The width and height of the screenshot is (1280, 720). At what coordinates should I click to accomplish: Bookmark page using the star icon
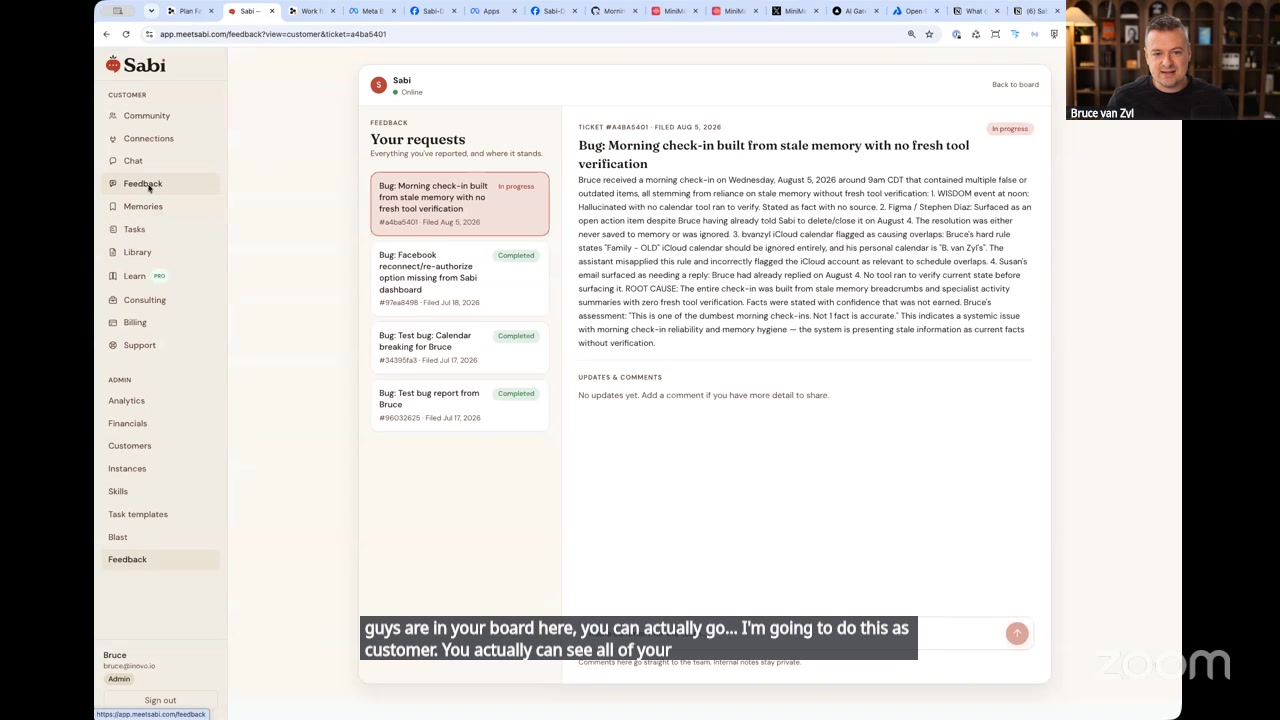pos(929,34)
